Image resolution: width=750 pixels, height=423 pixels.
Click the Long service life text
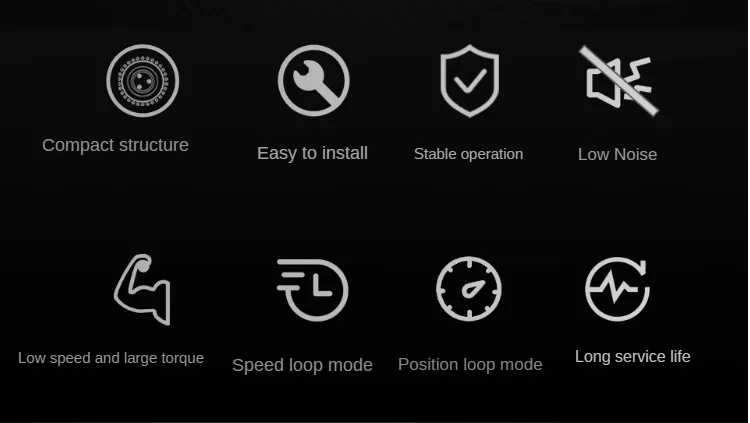click(x=633, y=357)
